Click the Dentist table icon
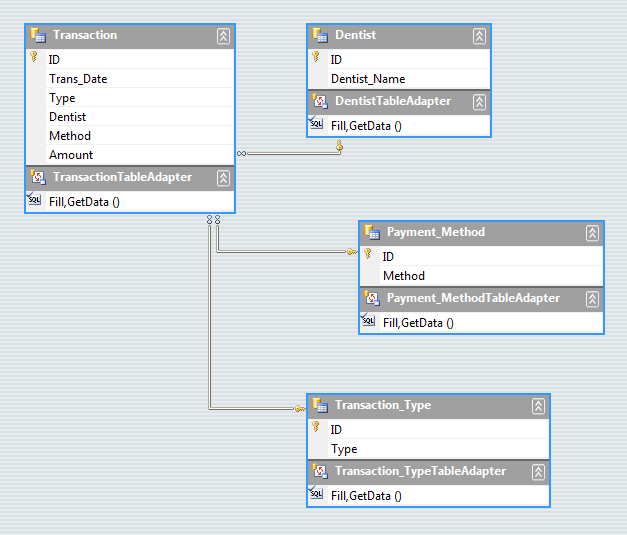 (320, 35)
